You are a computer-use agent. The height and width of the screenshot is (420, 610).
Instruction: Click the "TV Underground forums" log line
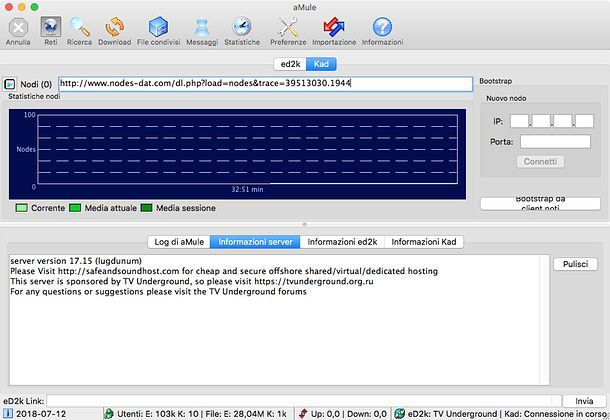(x=158, y=292)
